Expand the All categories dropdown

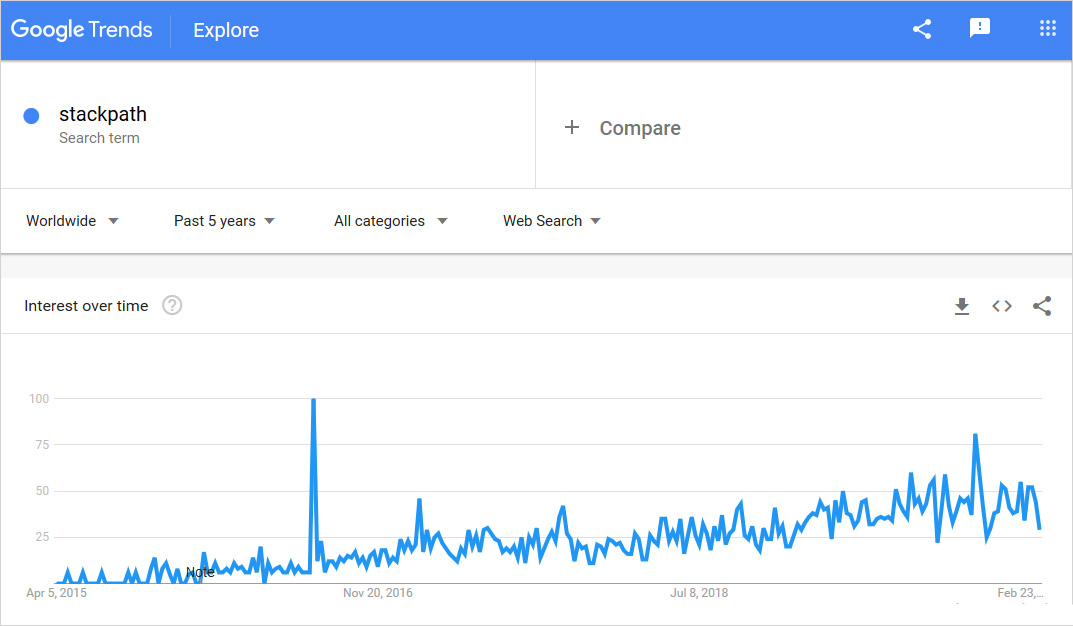click(x=391, y=221)
